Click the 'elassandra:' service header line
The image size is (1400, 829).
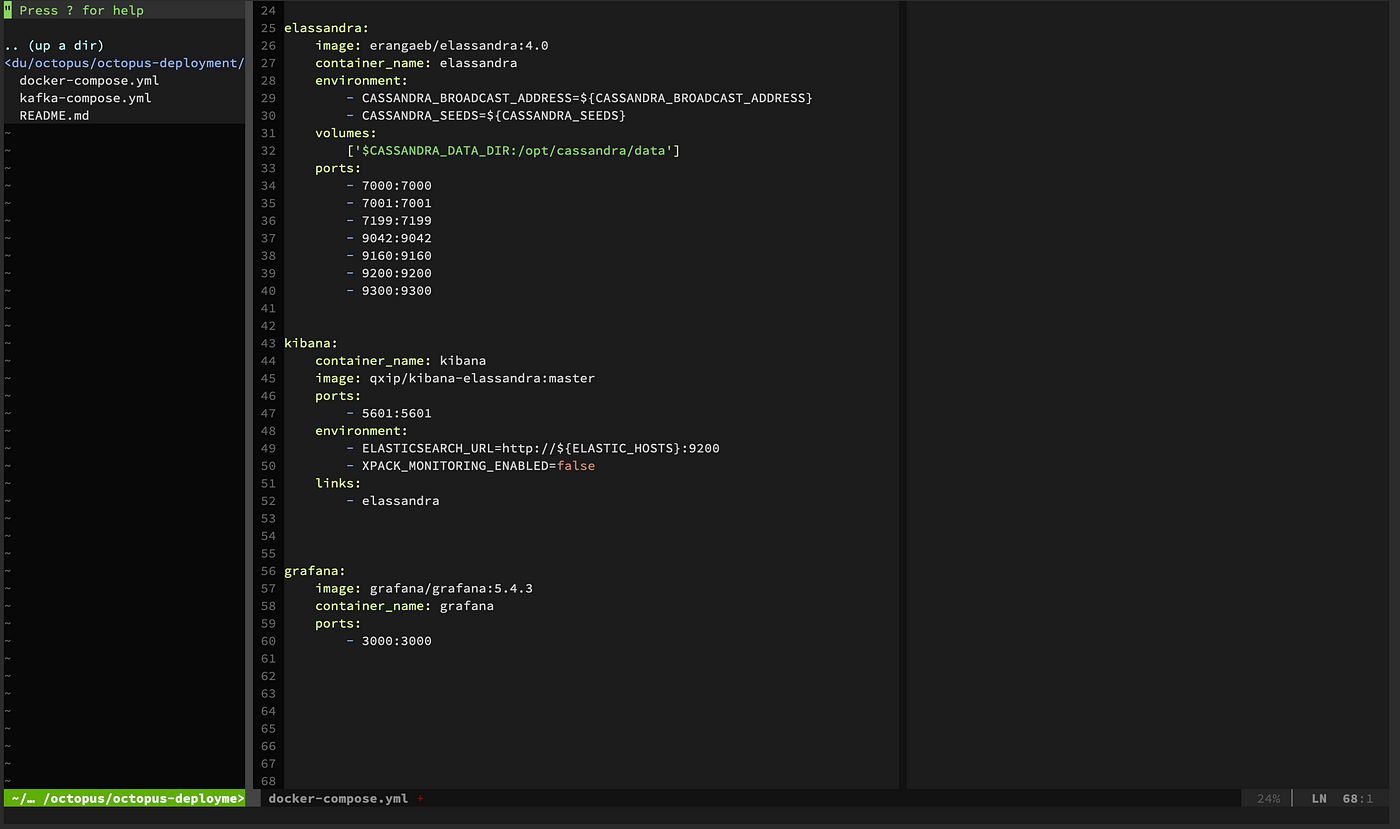point(325,28)
